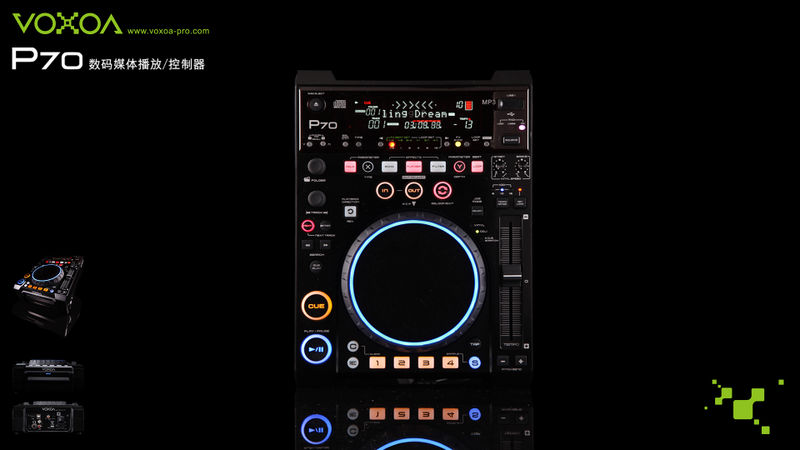
Task: Click the USB port slot
Action: tap(511, 105)
